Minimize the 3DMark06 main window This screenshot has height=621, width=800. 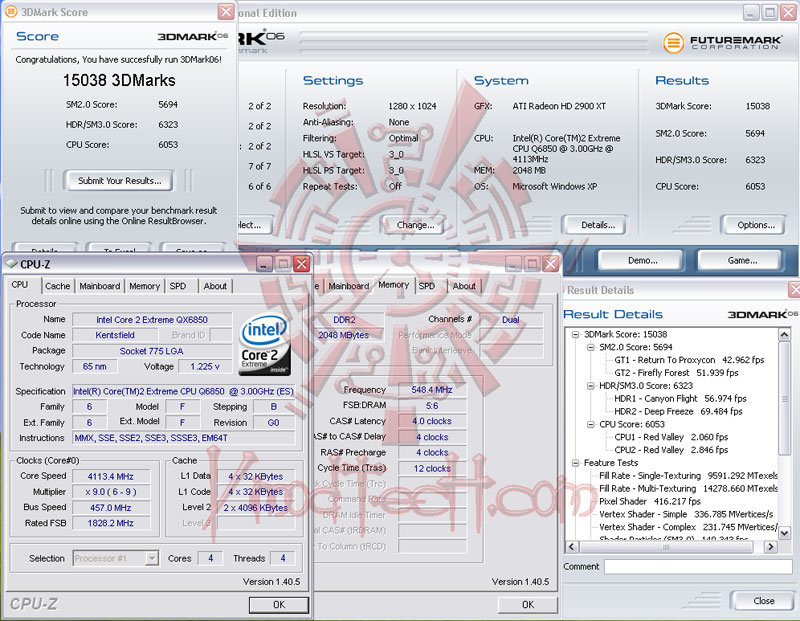pos(751,12)
